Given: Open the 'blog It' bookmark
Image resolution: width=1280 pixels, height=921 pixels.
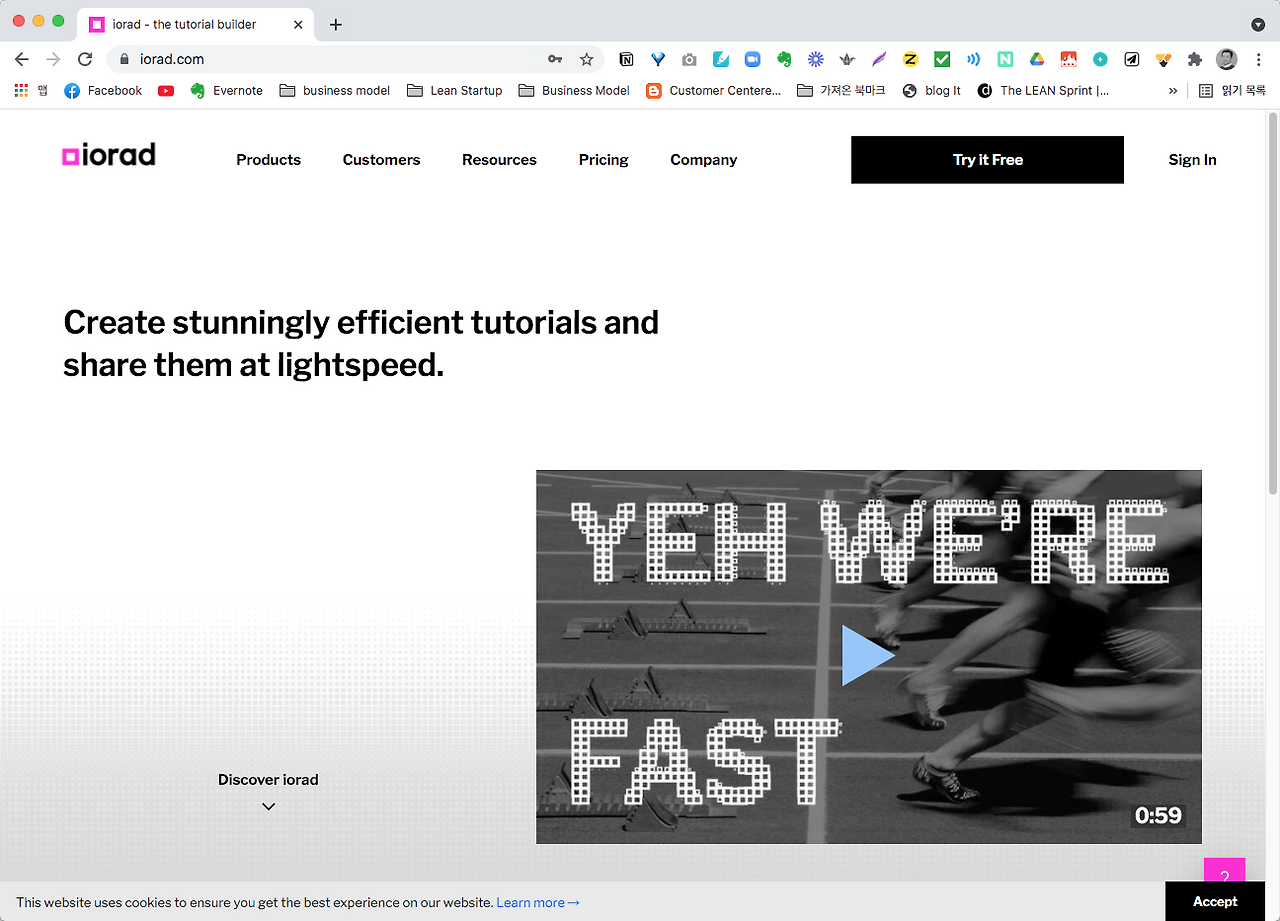Looking at the screenshot, I should (x=931, y=91).
